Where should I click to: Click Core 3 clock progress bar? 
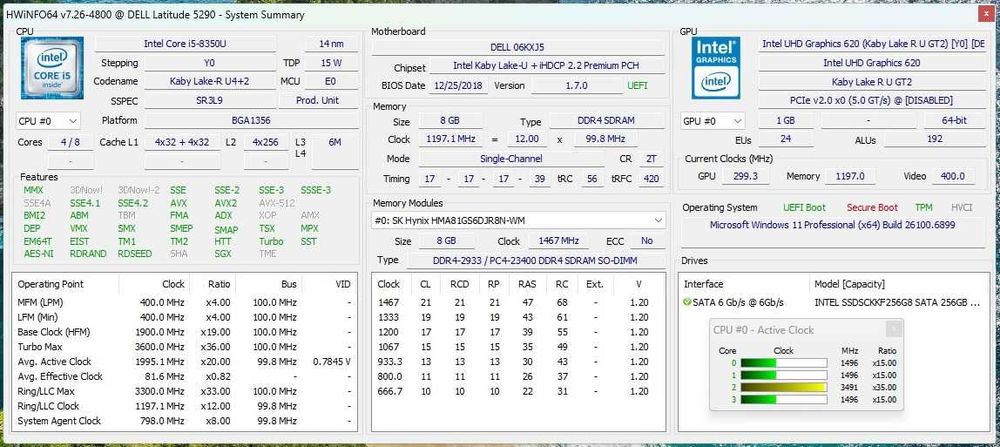click(x=783, y=399)
